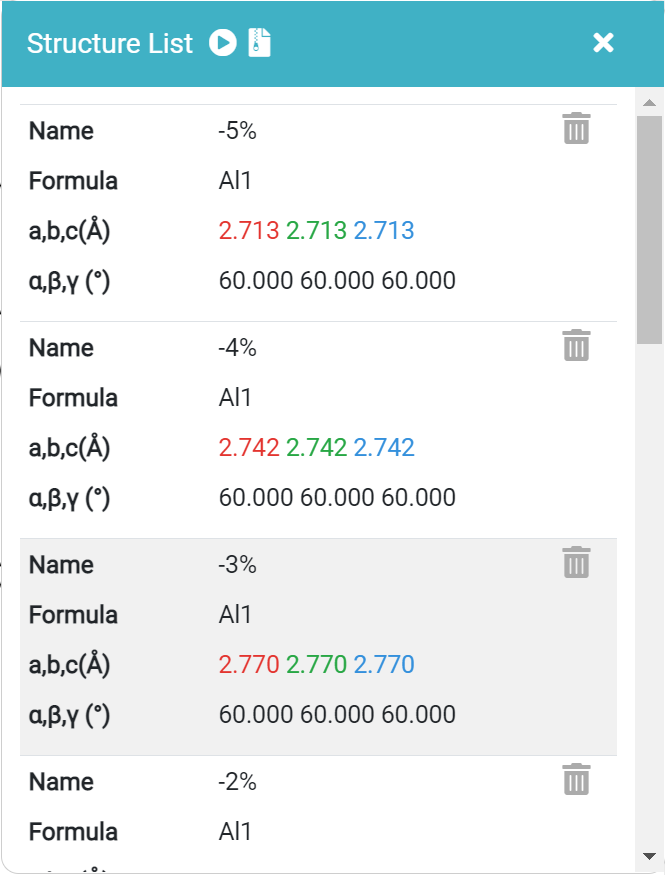Delete the -3% structure with trash icon

coord(576,563)
